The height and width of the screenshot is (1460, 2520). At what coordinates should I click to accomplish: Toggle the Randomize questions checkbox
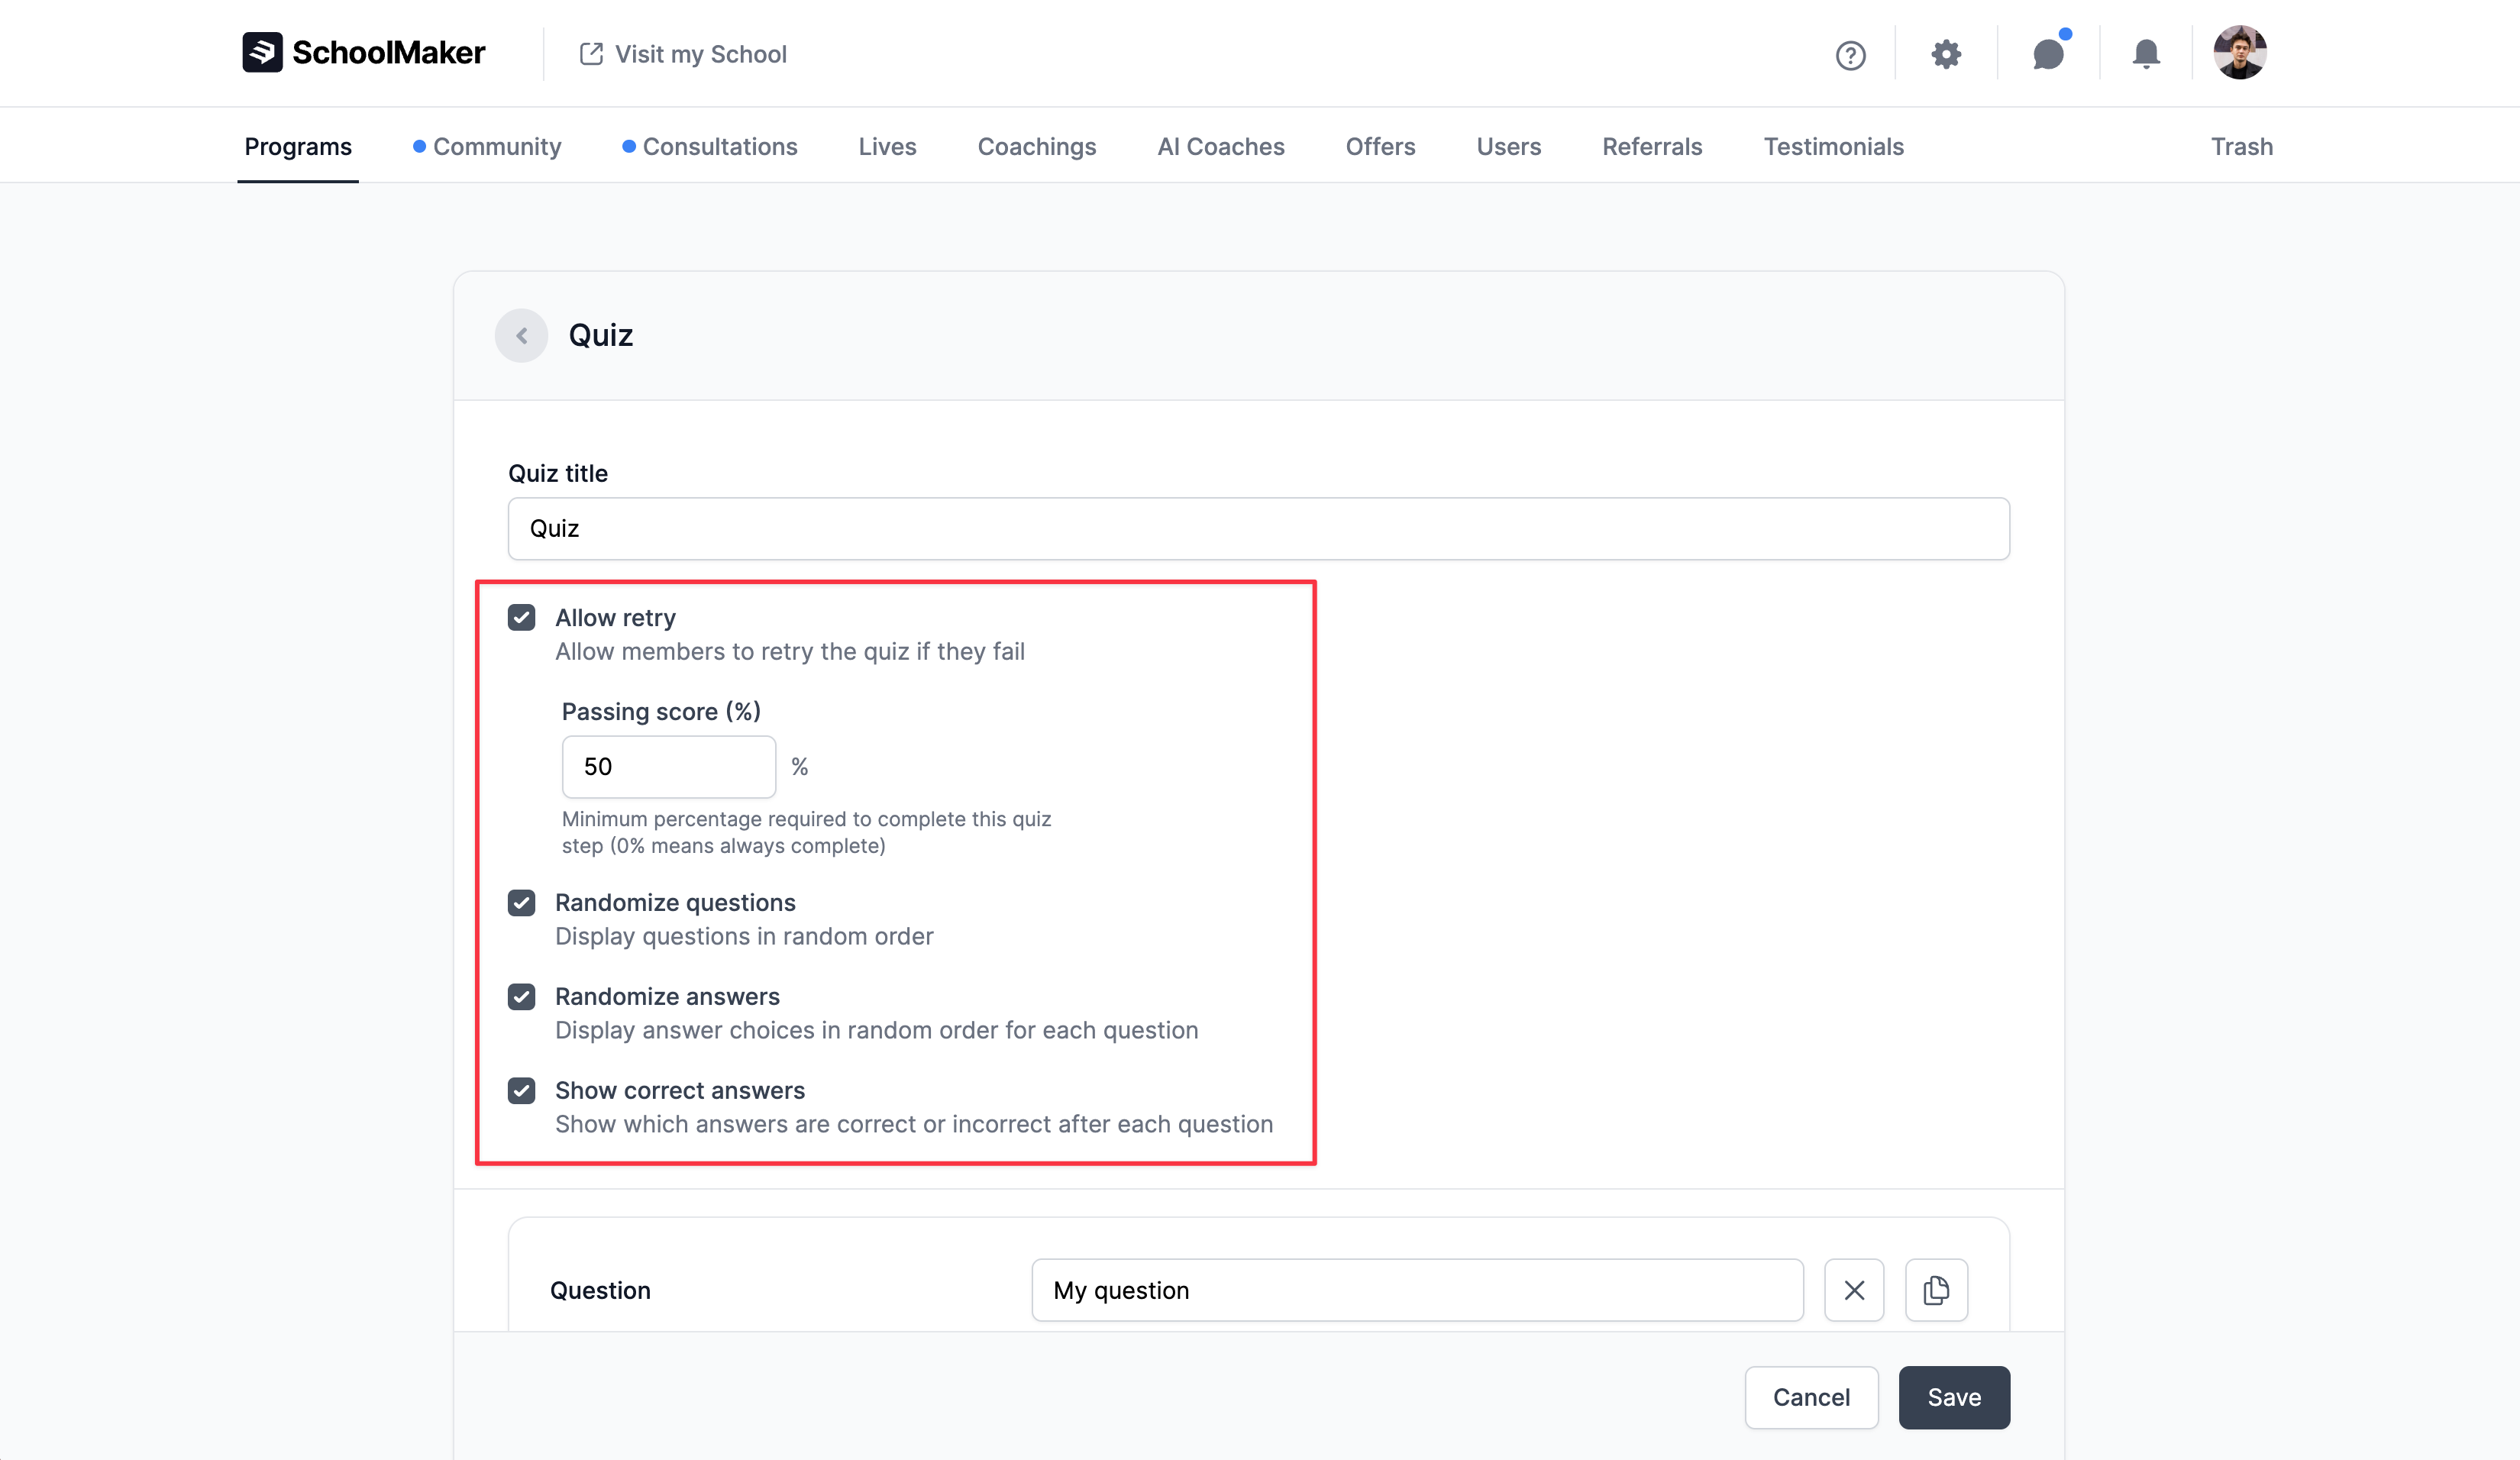tap(521, 903)
